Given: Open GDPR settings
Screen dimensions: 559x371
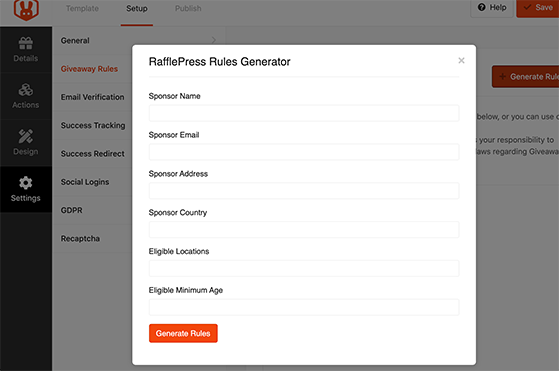Looking at the screenshot, I should 71,210.
